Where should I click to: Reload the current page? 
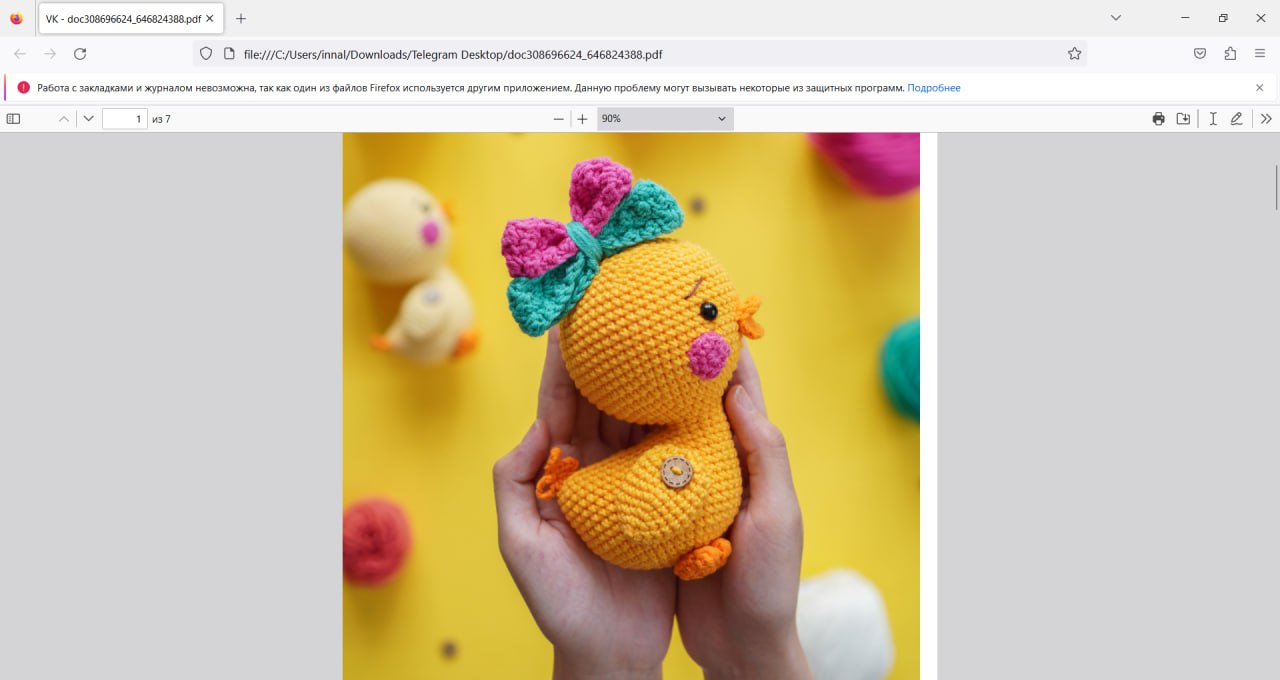tap(80, 54)
